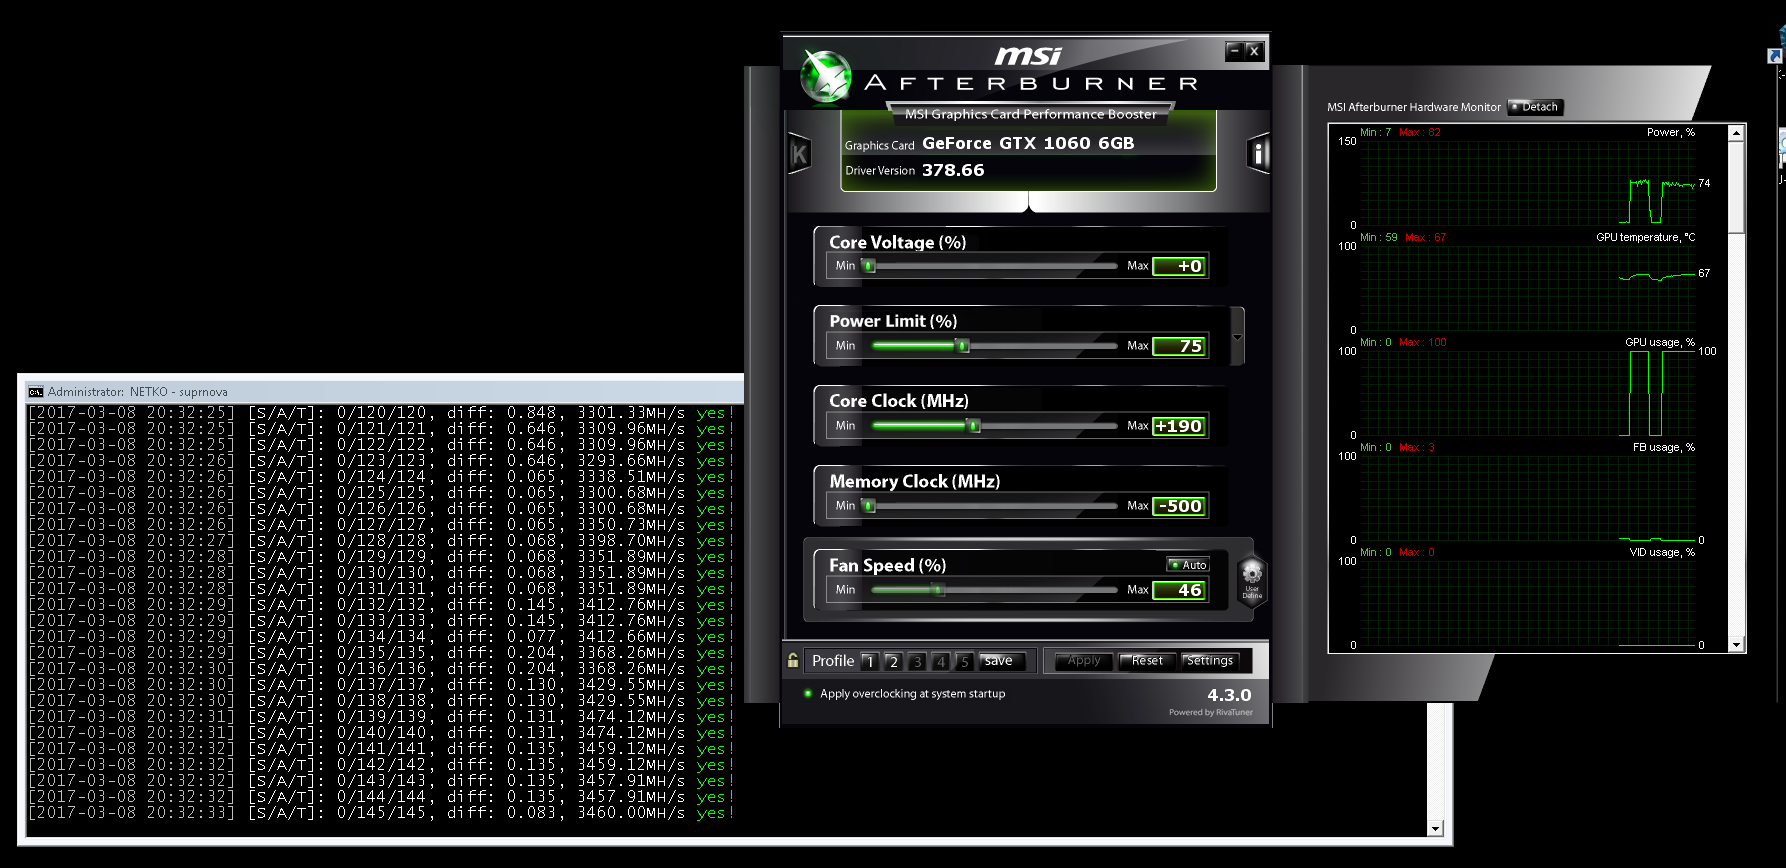The width and height of the screenshot is (1786, 868).
Task: Click the Core Clock slider handle
Action: pos(973,426)
